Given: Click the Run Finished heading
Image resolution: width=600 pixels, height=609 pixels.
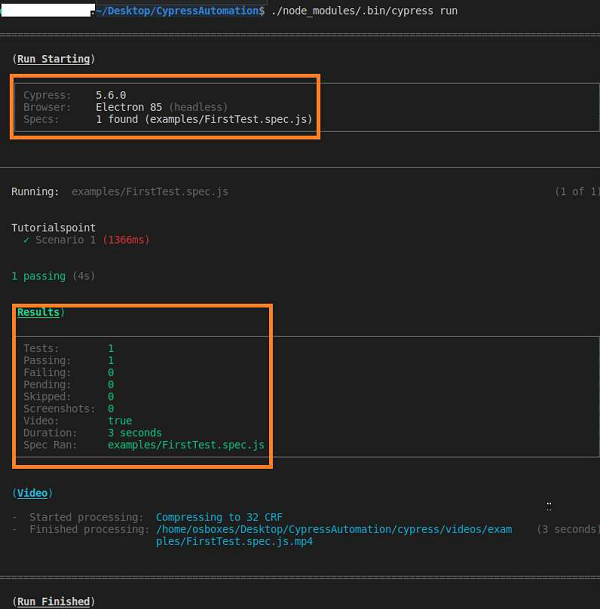Looking at the screenshot, I should (x=56, y=601).
